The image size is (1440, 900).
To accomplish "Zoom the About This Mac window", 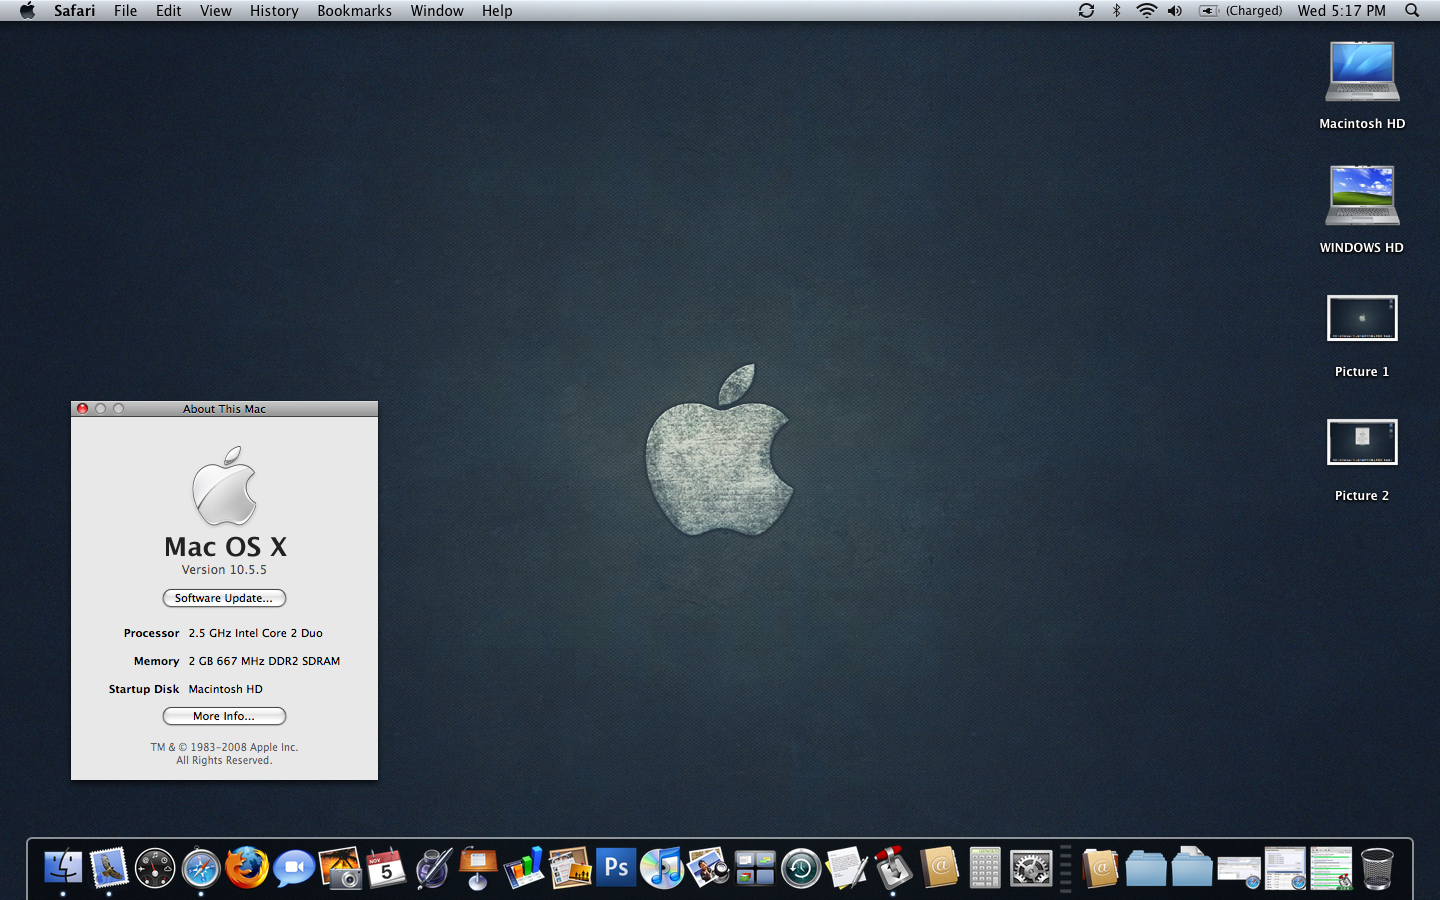I will pos(119,409).
